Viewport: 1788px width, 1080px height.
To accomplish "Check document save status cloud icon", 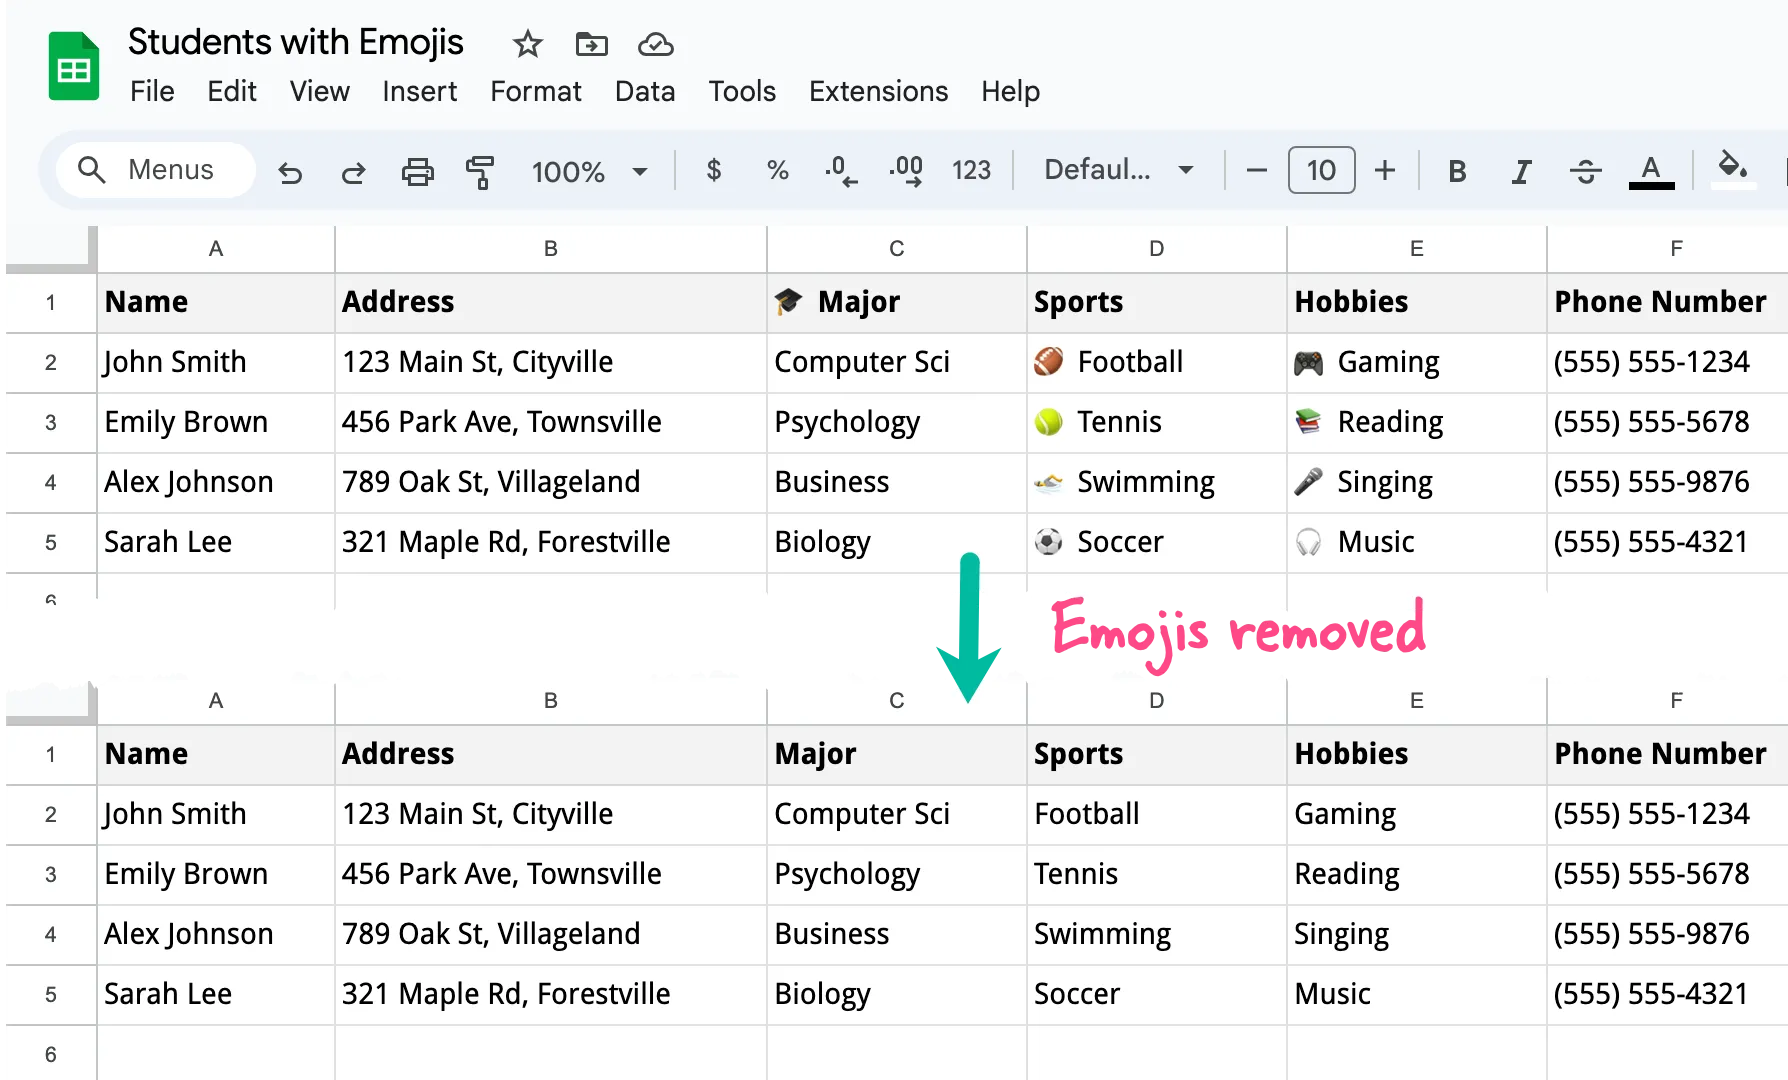I will point(655,44).
